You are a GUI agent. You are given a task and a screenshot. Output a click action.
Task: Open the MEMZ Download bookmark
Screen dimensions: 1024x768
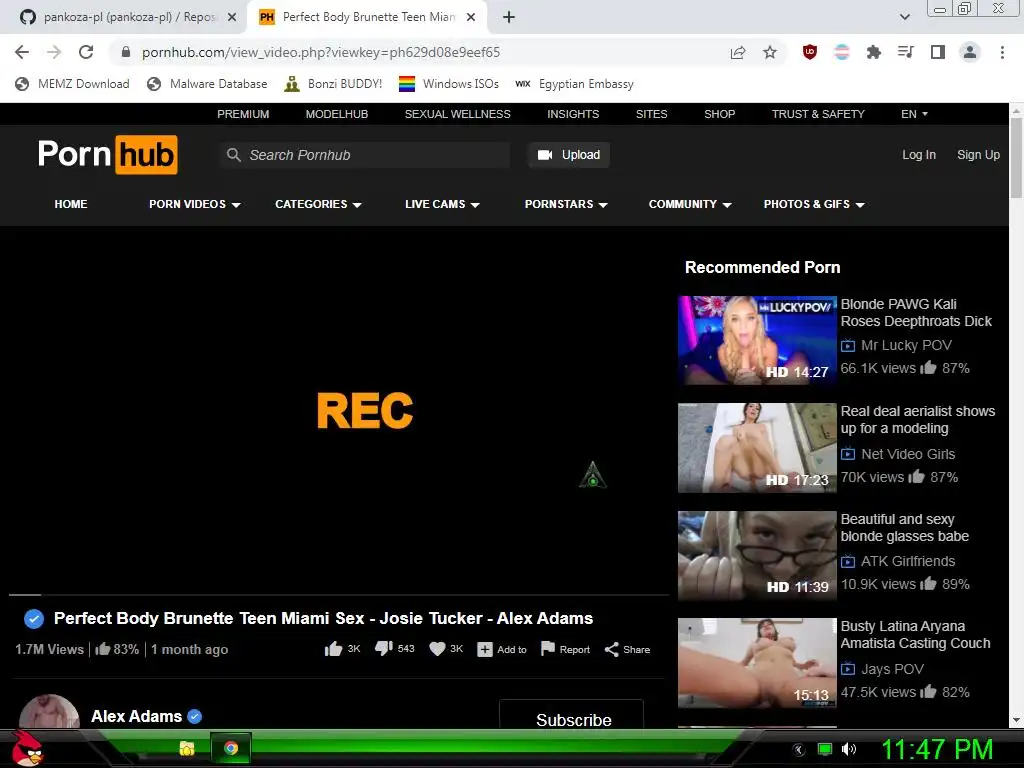pos(72,84)
